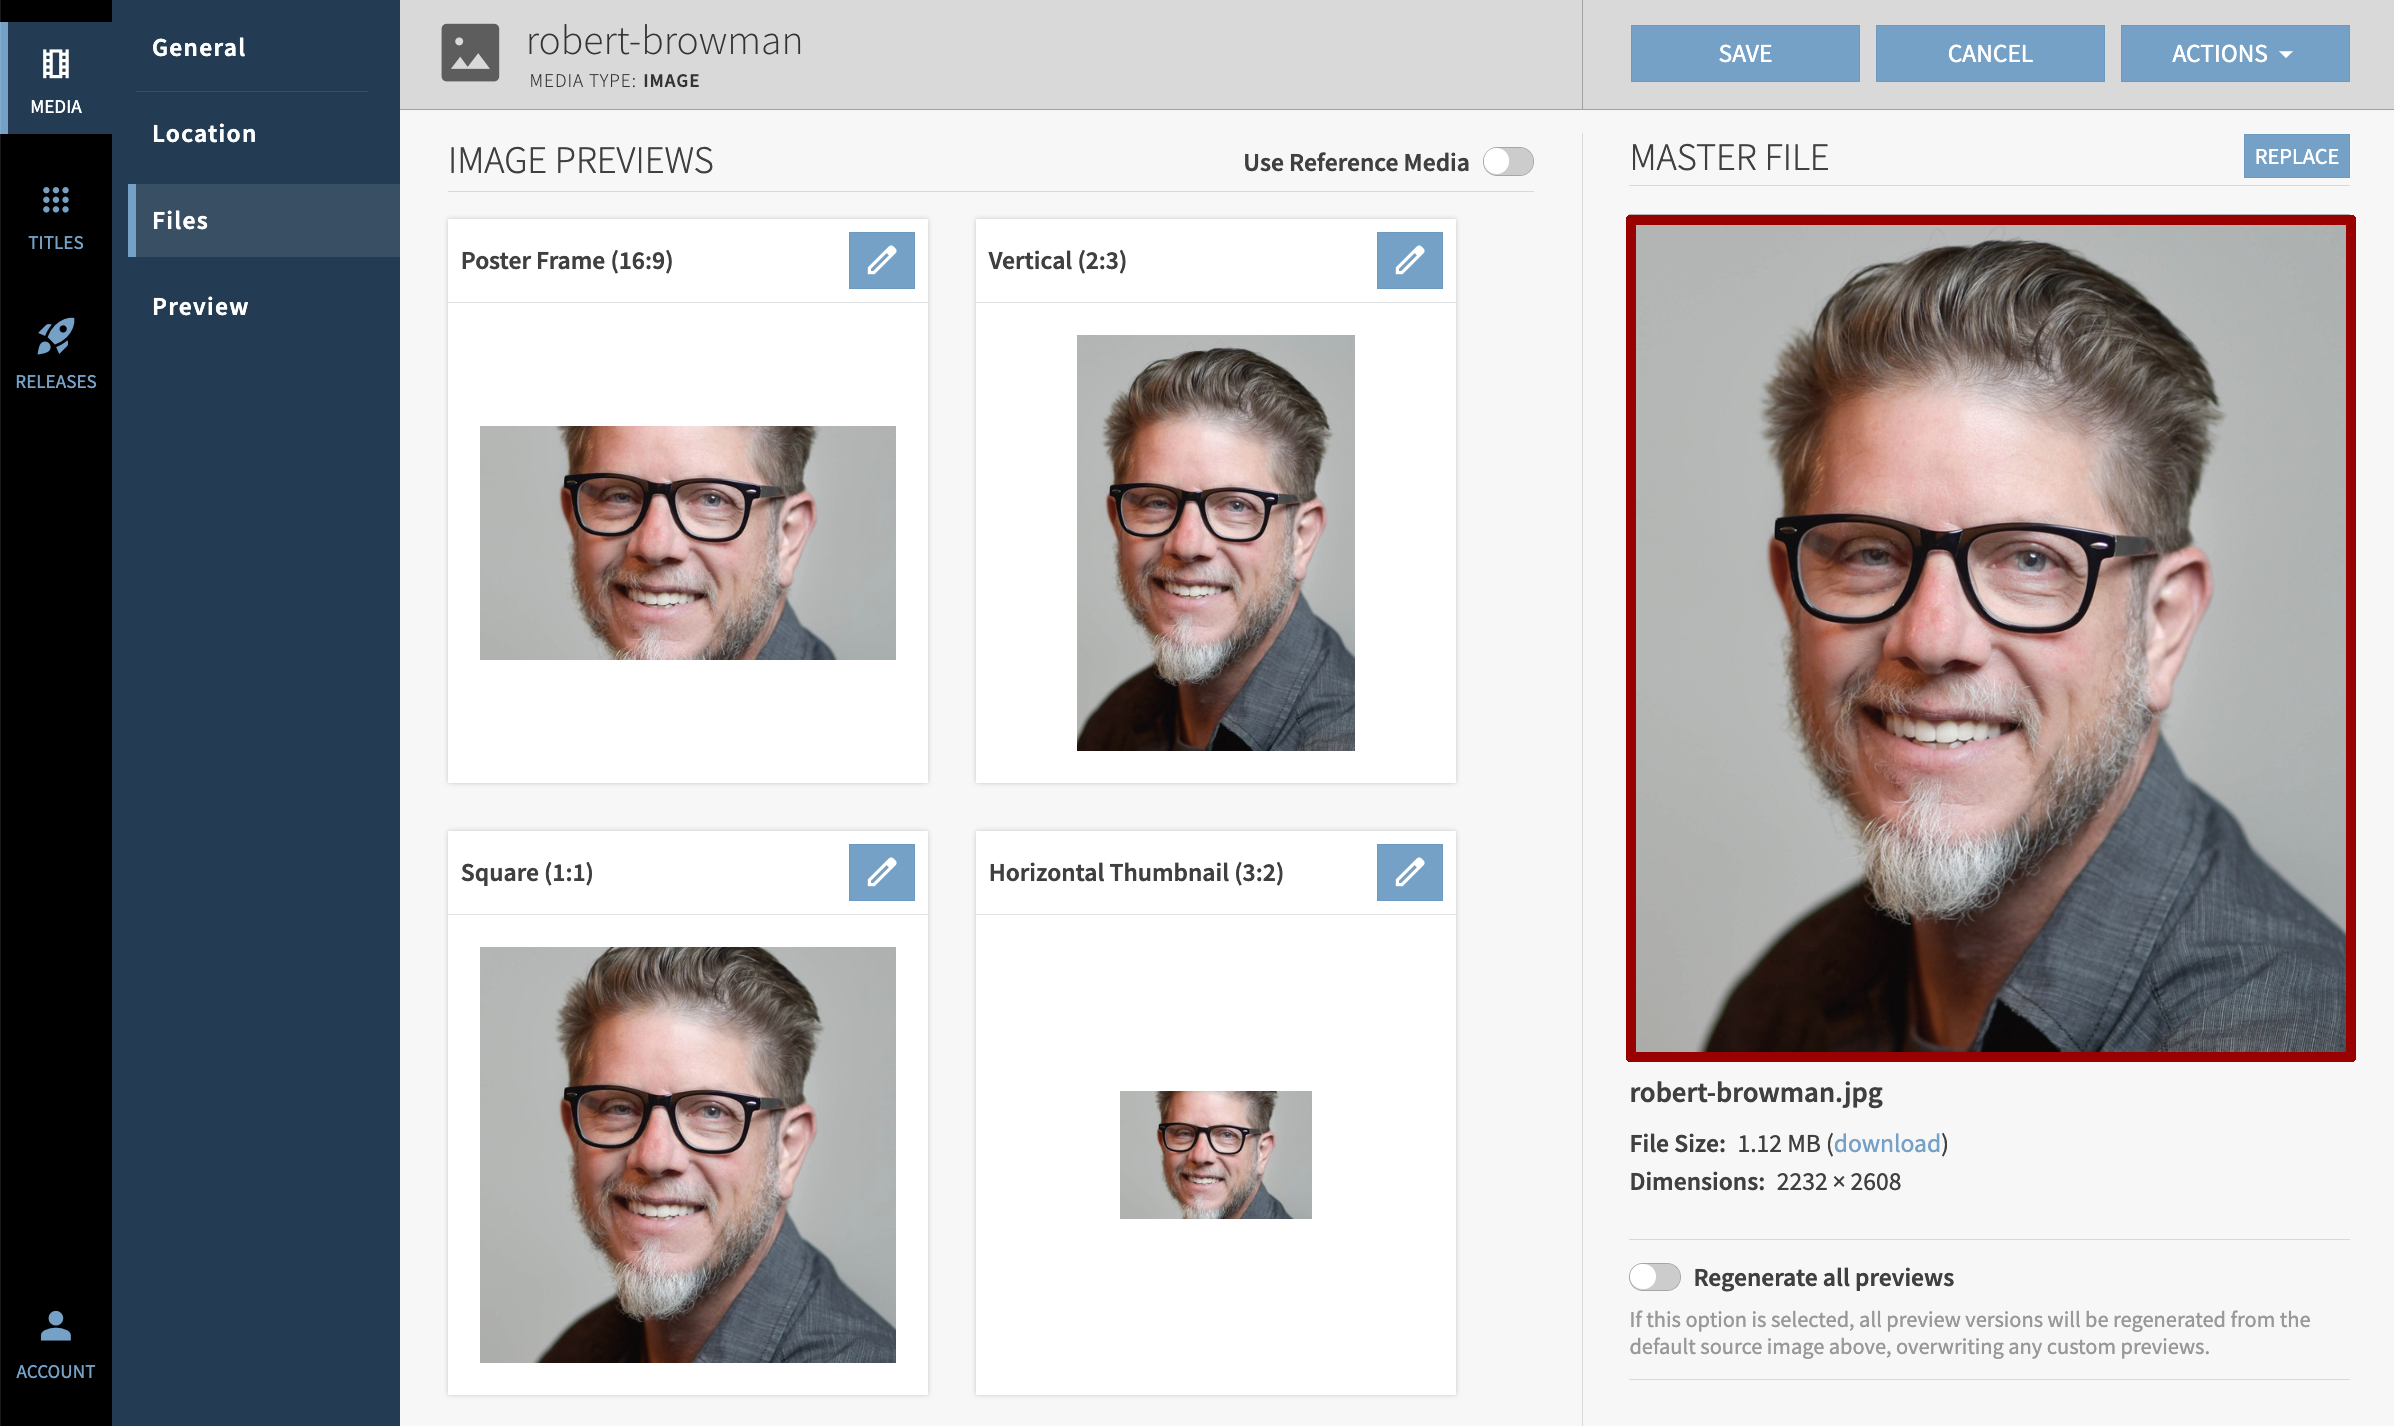Click the image media type icon in header
2394x1426 pixels.
pos(470,53)
